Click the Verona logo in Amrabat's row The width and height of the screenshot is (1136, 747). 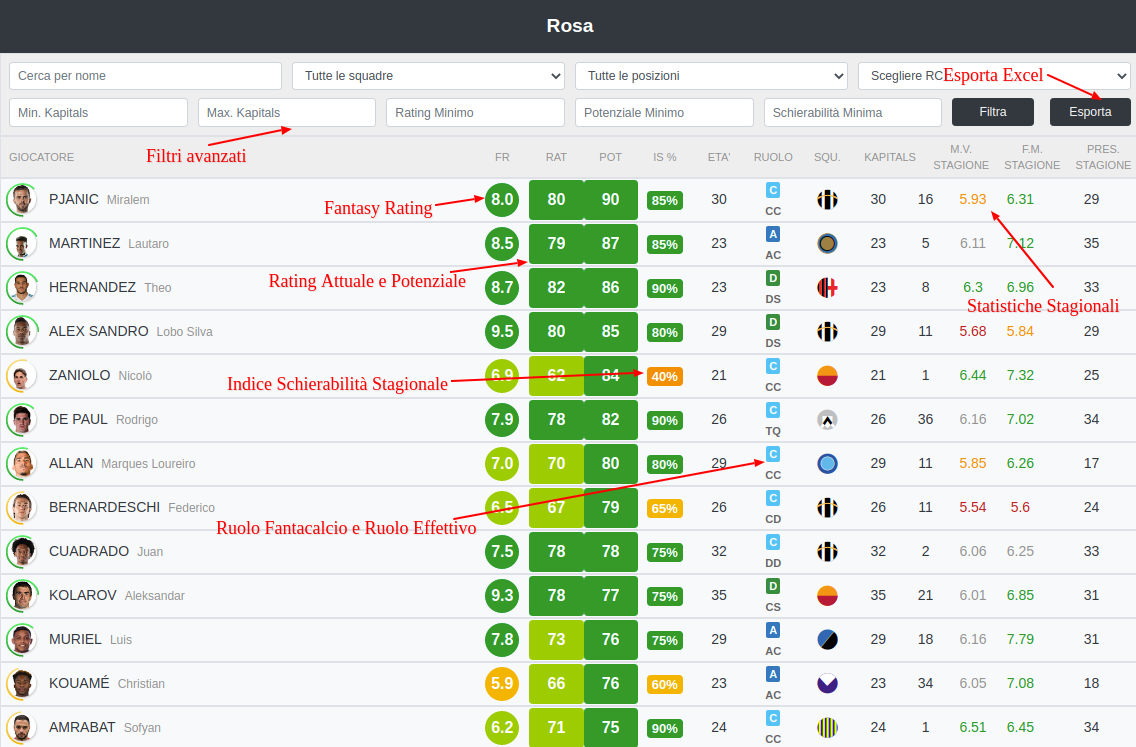coord(827,728)
